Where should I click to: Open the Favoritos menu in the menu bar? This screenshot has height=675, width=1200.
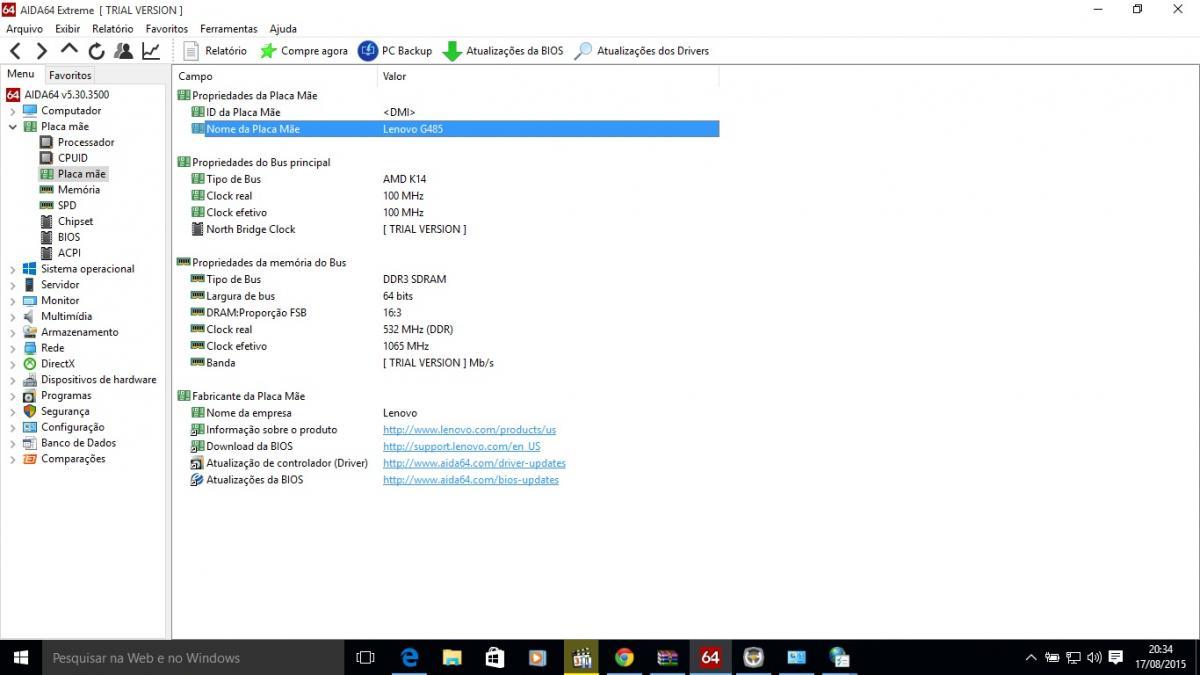pos(166,29)
